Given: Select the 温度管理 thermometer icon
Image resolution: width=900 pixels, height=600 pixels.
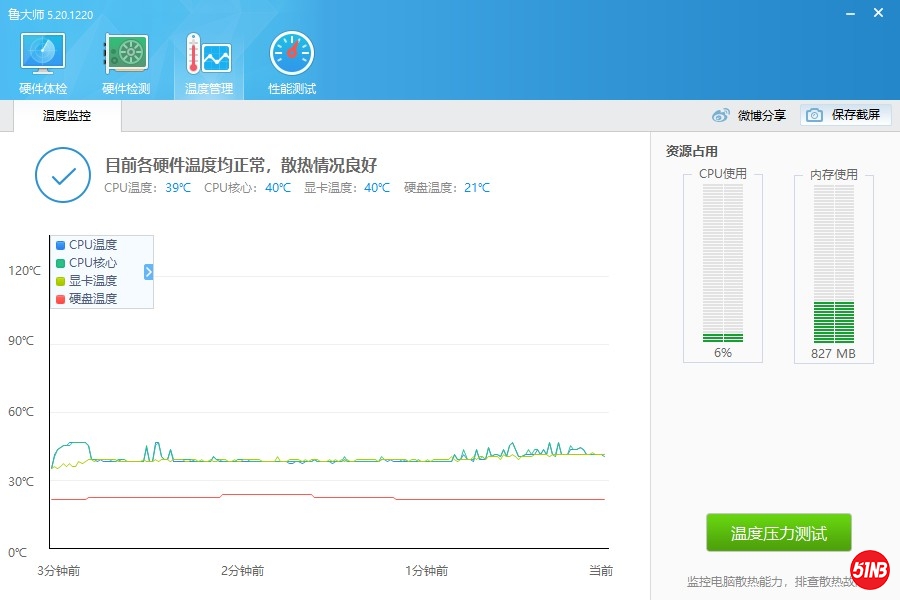Looking at the screenshot, I should [x=208, y=54].
